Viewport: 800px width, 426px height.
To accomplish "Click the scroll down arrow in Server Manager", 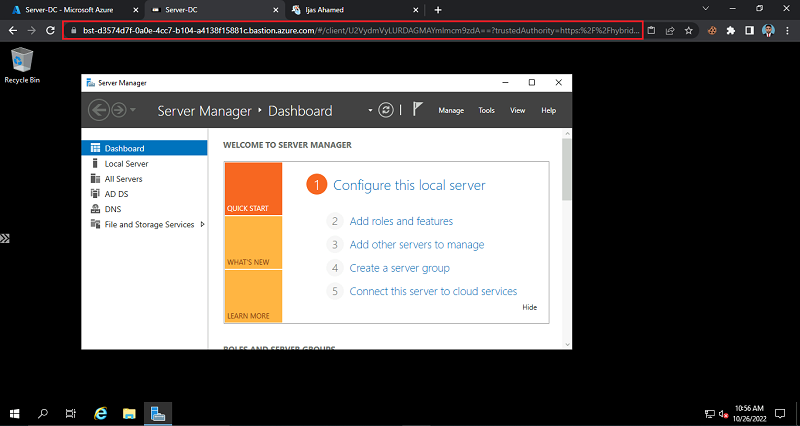I will click(x=567, y=344).
